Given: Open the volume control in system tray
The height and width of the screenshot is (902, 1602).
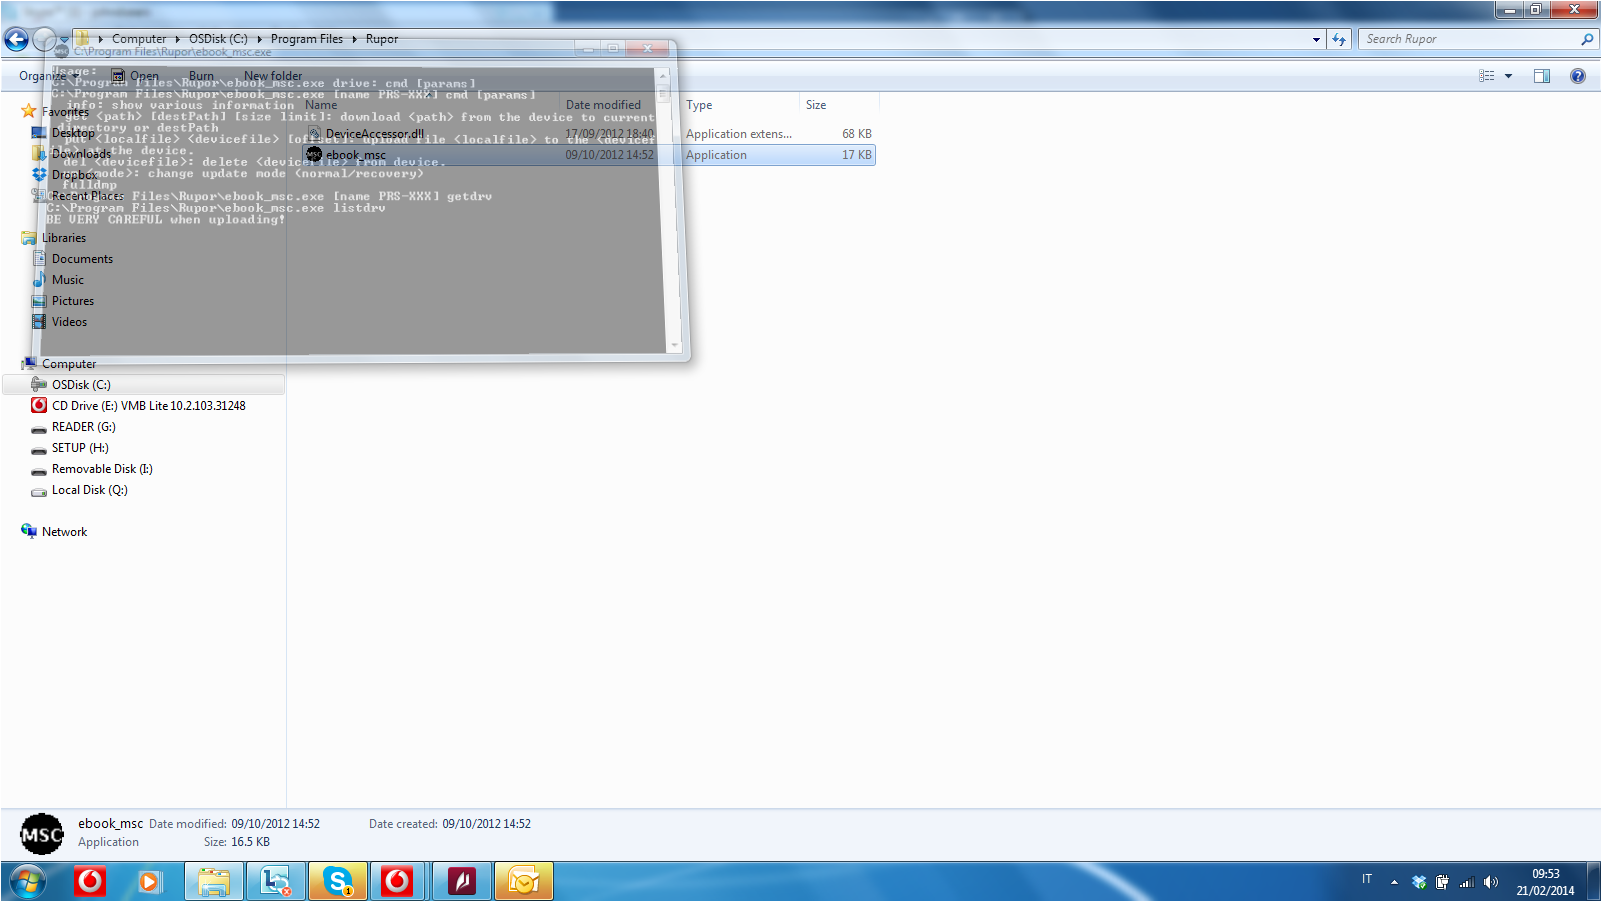Looking at the screenshot, I should coord(1491,882).
